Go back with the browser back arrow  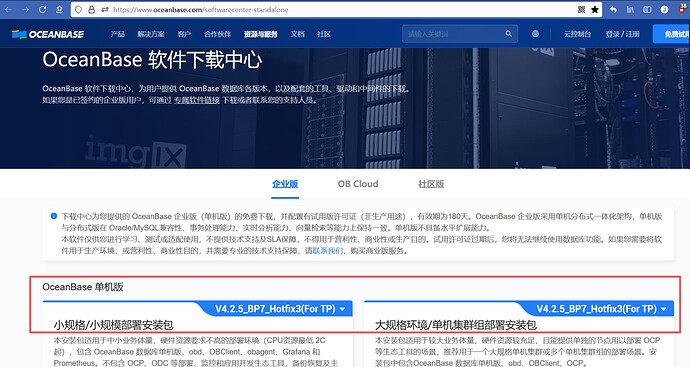tap(8, 9)
